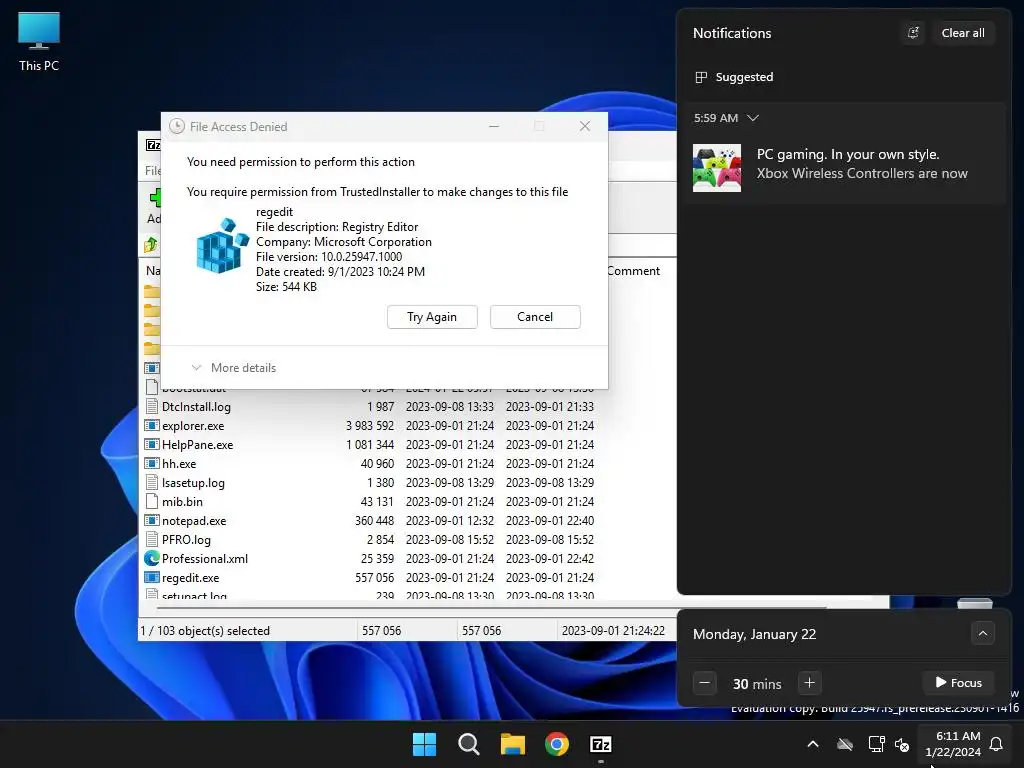Click the notification bell icon
Screen dimensions: 1024x768
[x=996, y=744]
